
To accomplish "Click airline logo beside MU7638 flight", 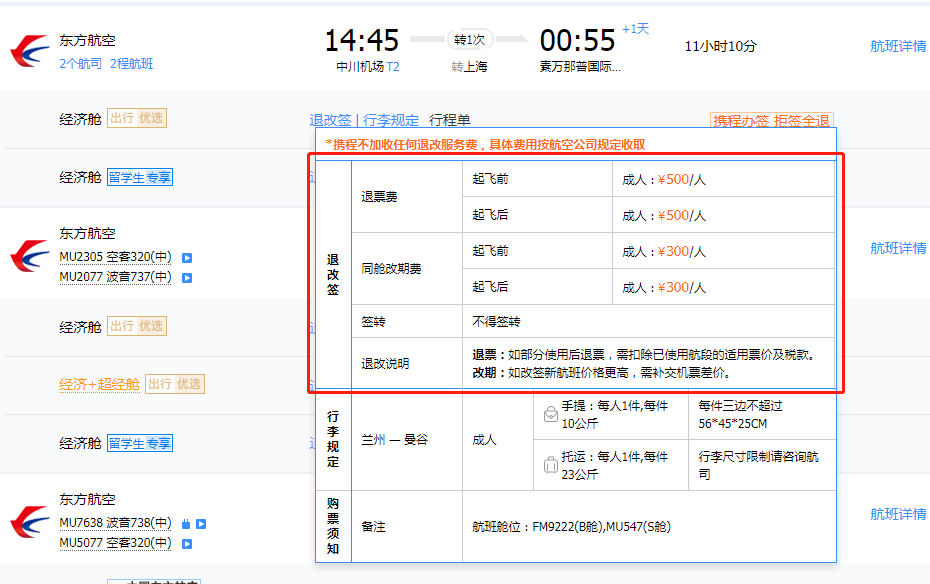I will 30,522.
